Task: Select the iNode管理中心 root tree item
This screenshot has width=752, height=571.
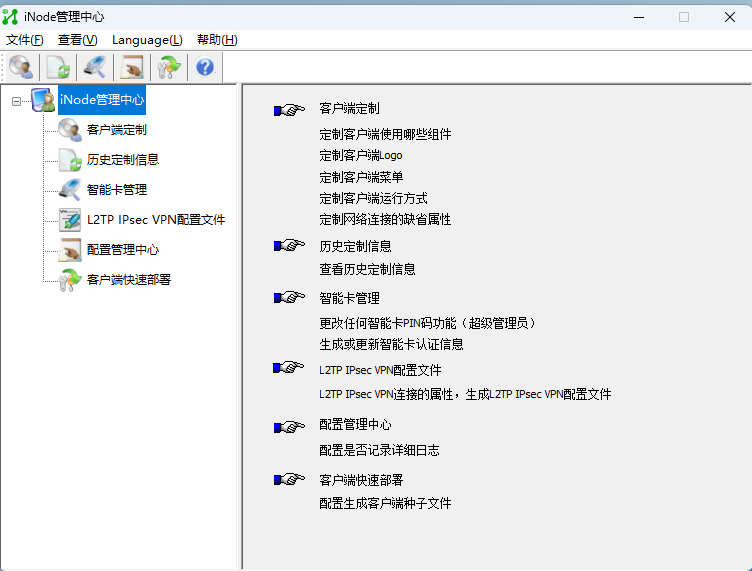Action: 102,100
